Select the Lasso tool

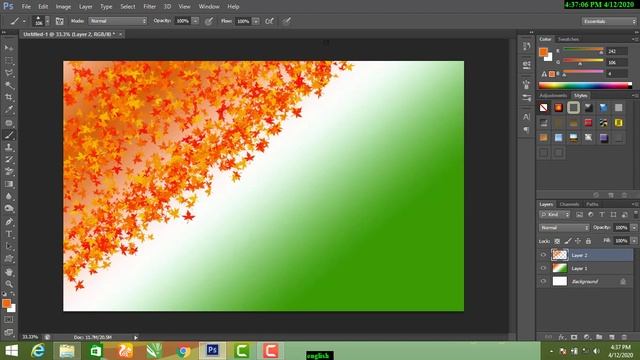tap(9, 73)
